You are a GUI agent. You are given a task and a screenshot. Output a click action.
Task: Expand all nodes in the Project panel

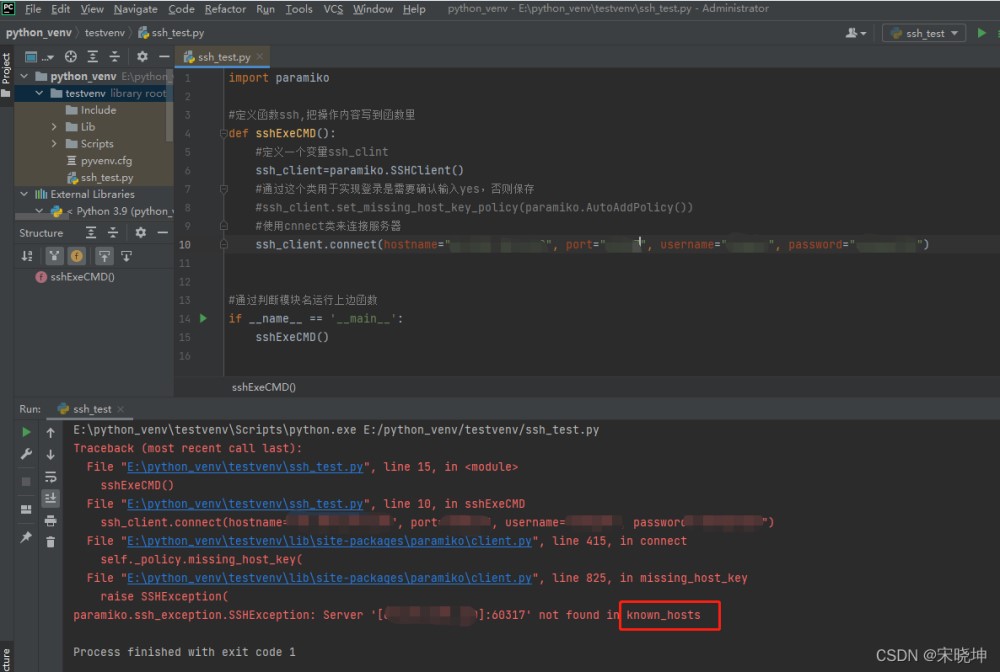pos(92,57)
